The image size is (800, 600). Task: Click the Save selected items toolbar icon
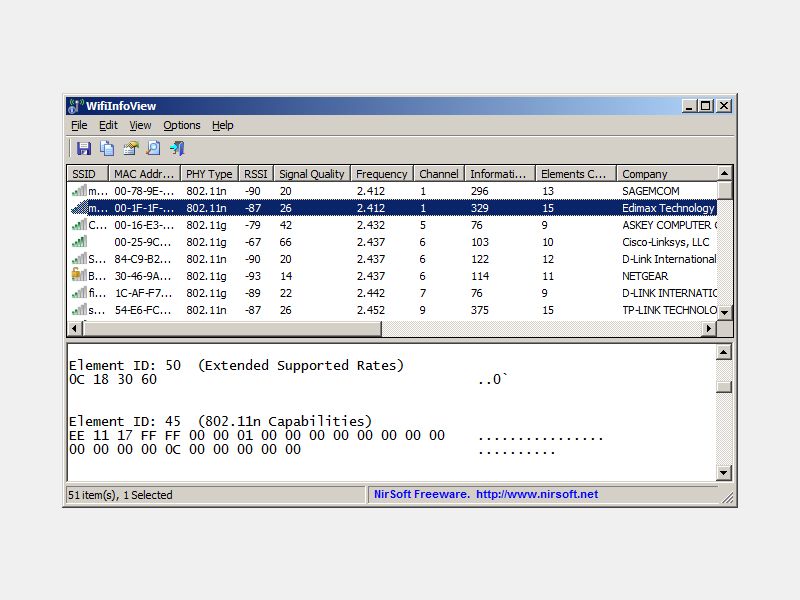pos(84,148)
